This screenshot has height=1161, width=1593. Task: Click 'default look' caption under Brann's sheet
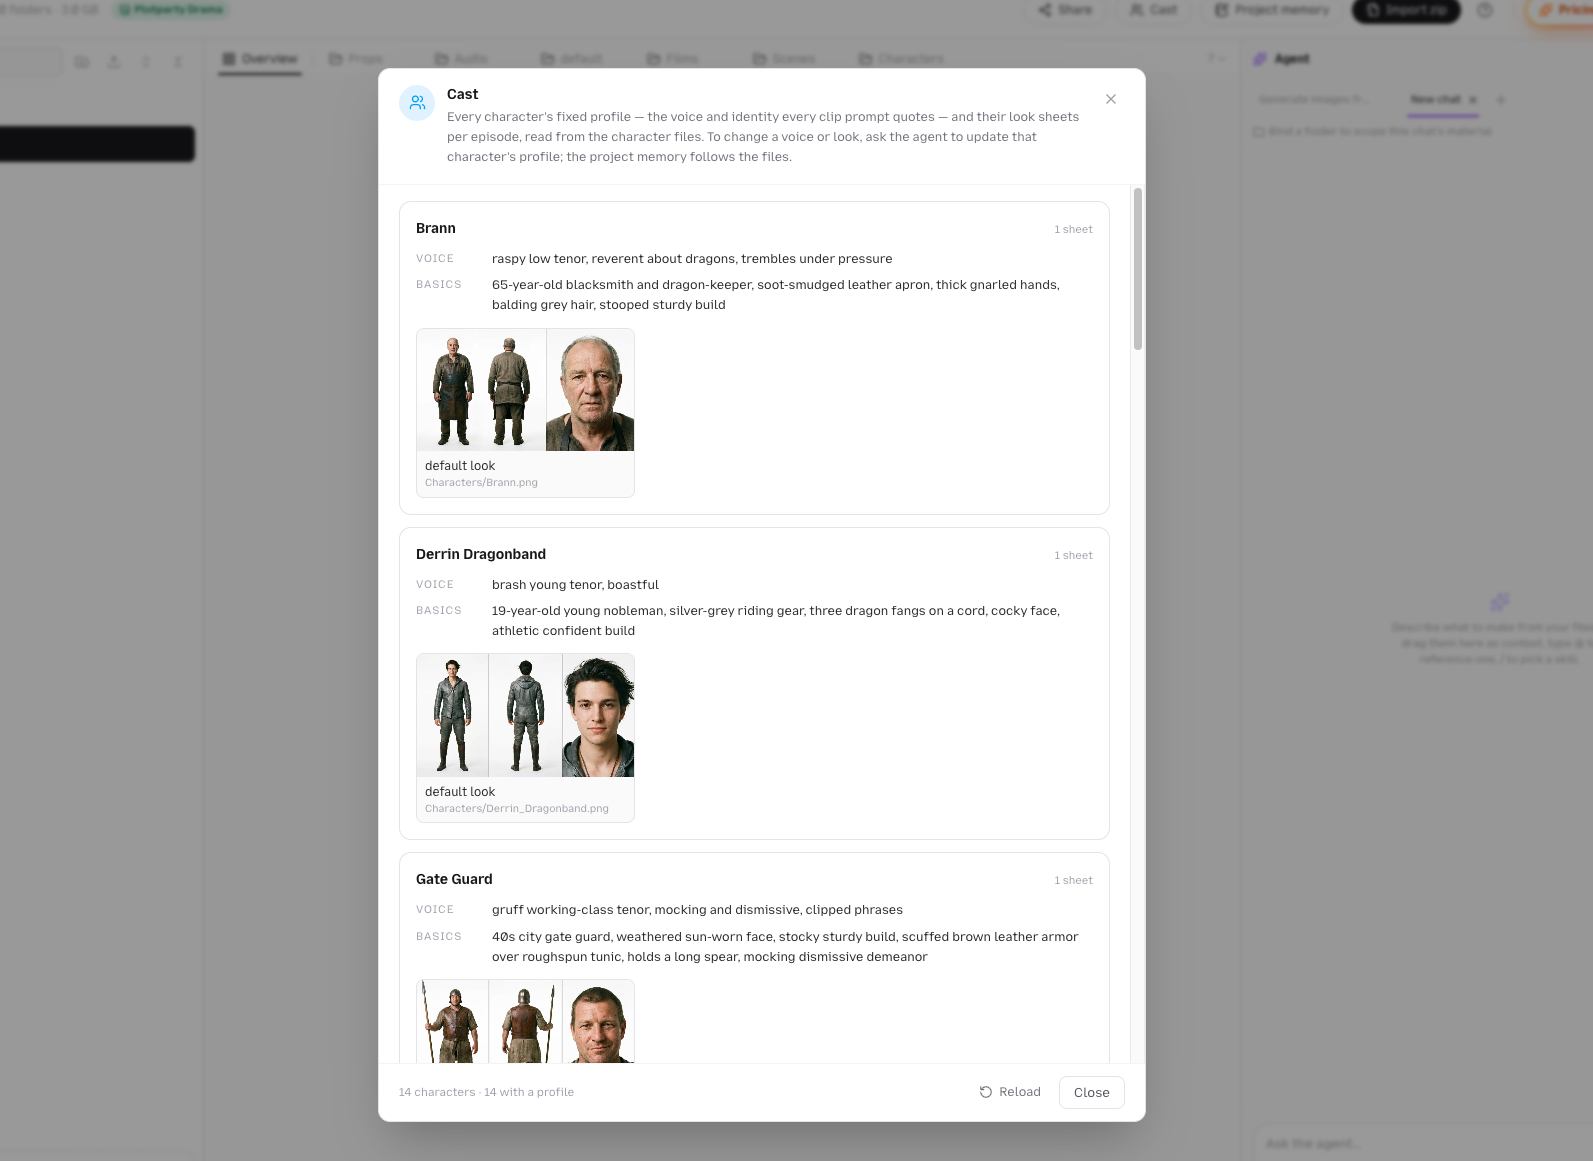point(460,466)
